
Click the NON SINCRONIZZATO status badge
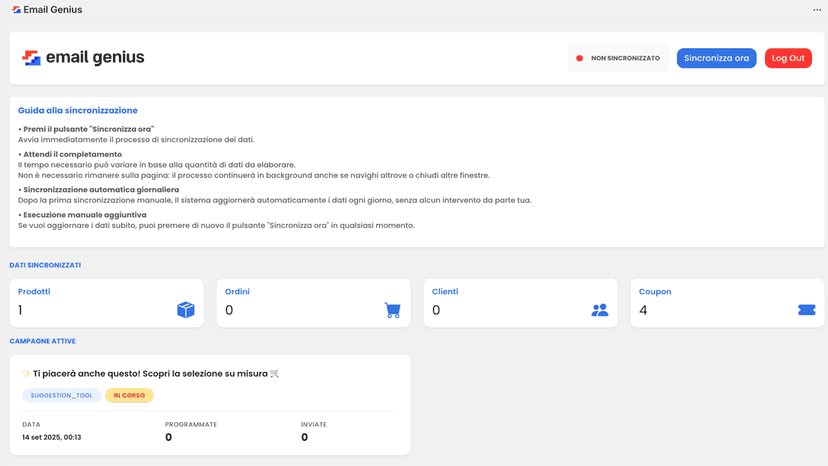(x=618, y=58)
